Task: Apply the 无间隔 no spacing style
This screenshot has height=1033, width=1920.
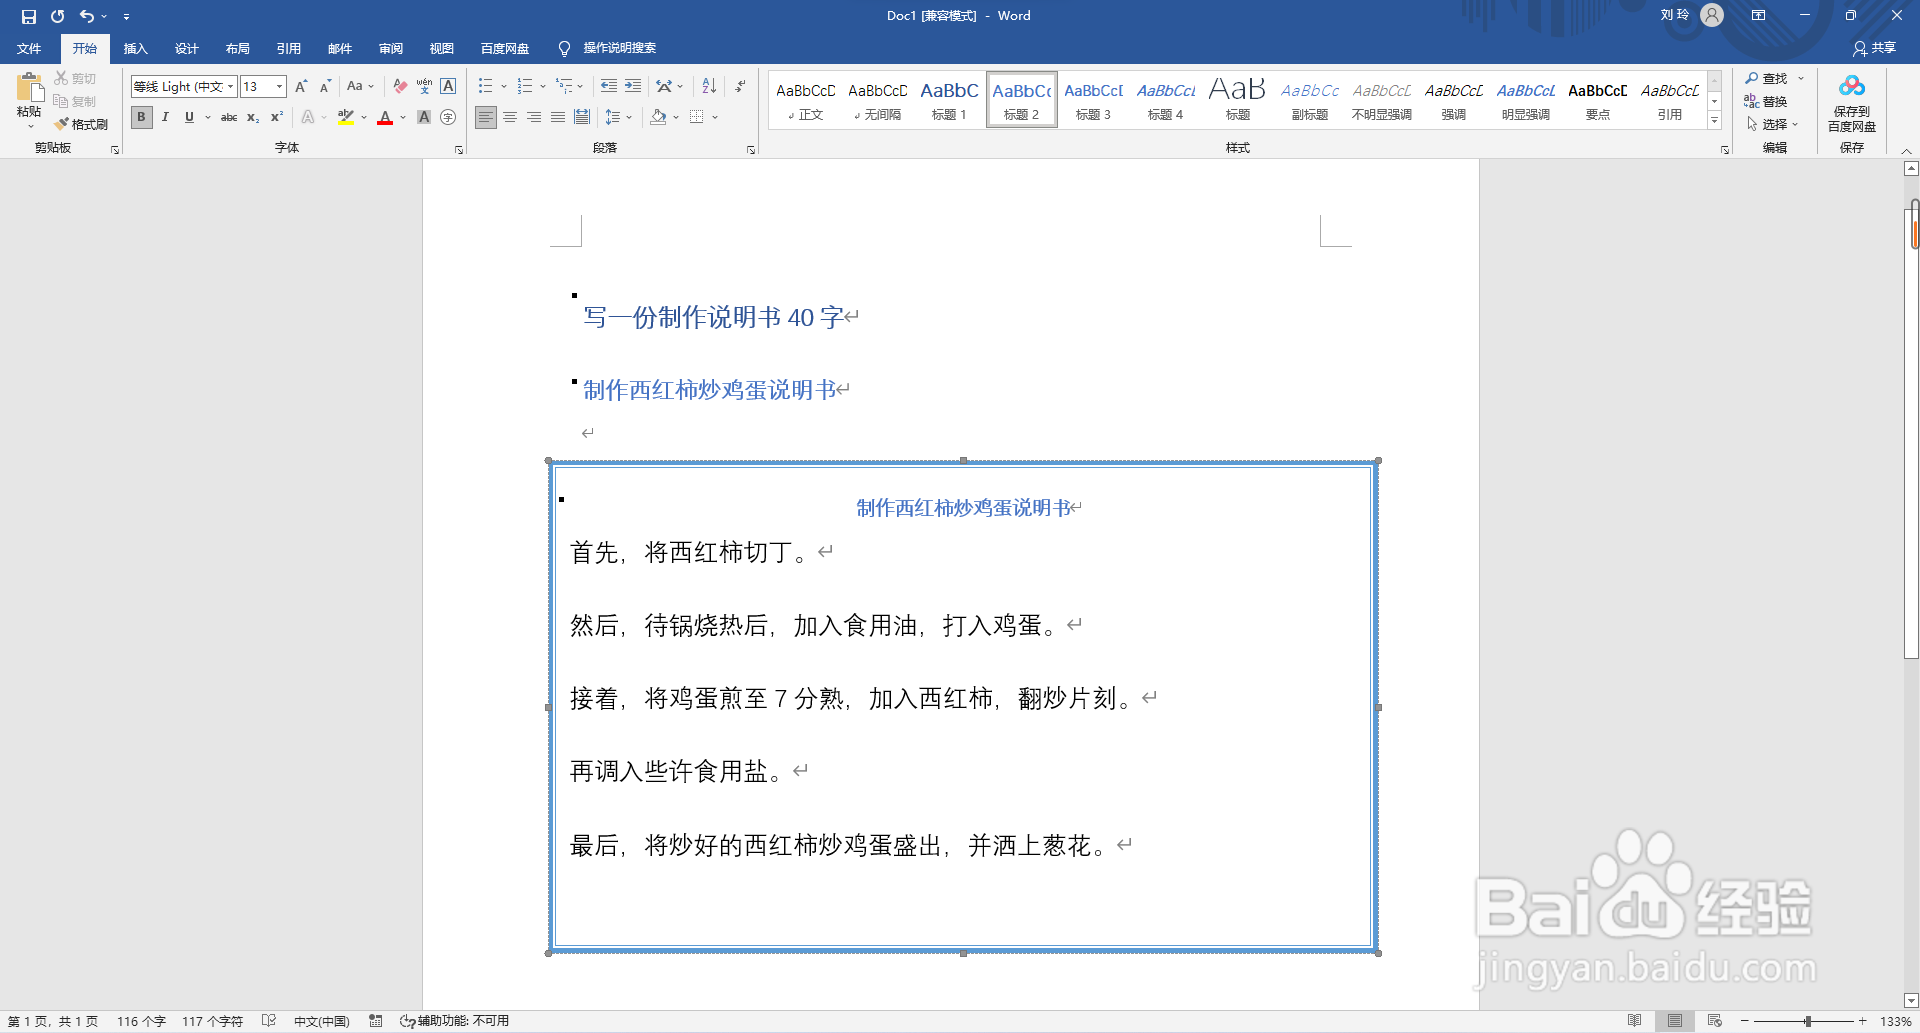Action: point(877,100)
